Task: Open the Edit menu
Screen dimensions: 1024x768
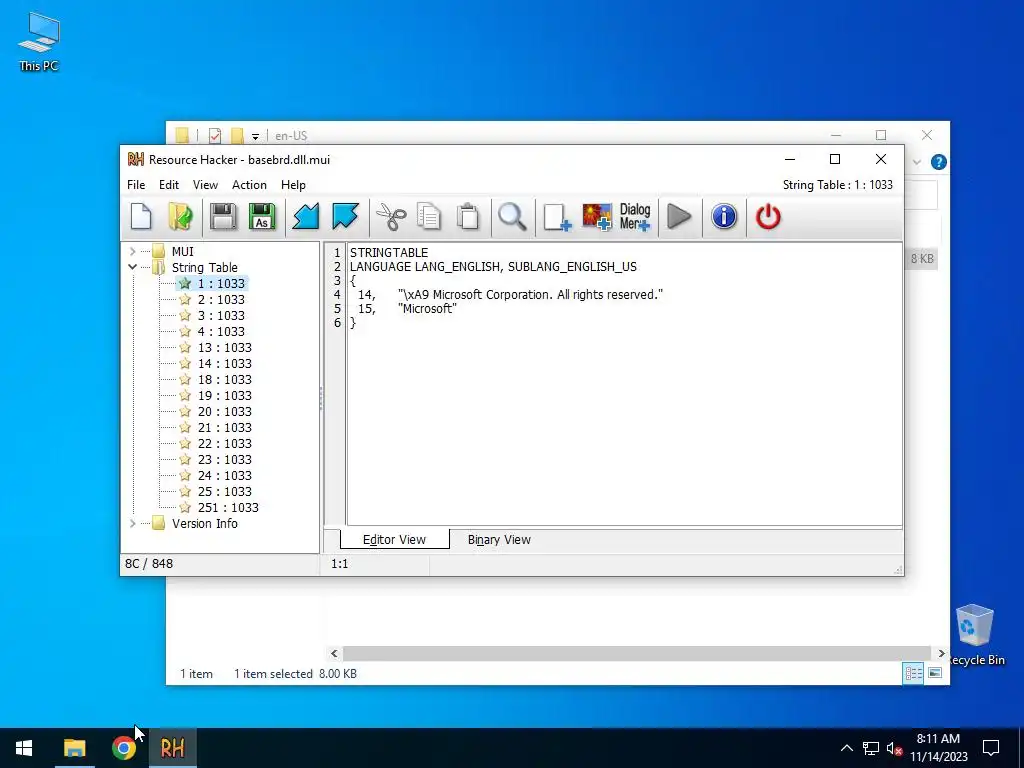Action: pyautogui.click(x=168, y=185)
